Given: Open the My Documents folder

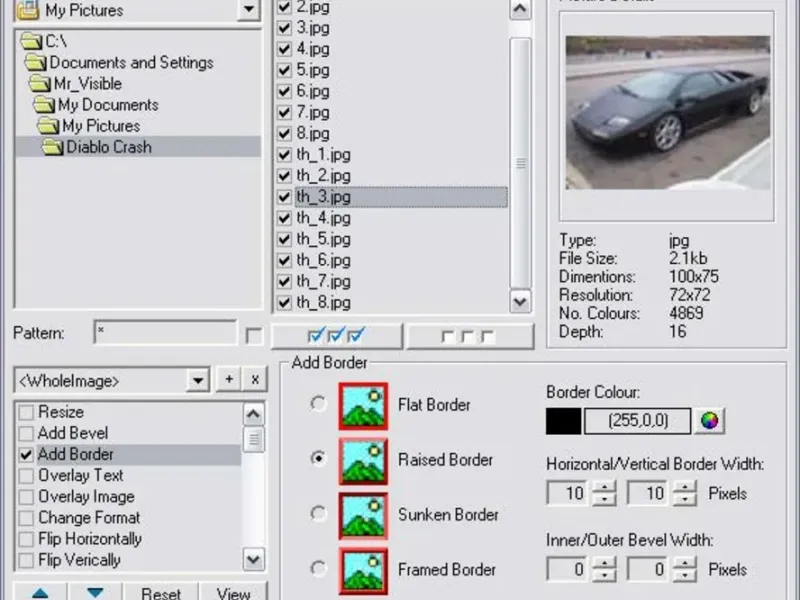Looking at the screenshot, I should coord(96,105).
